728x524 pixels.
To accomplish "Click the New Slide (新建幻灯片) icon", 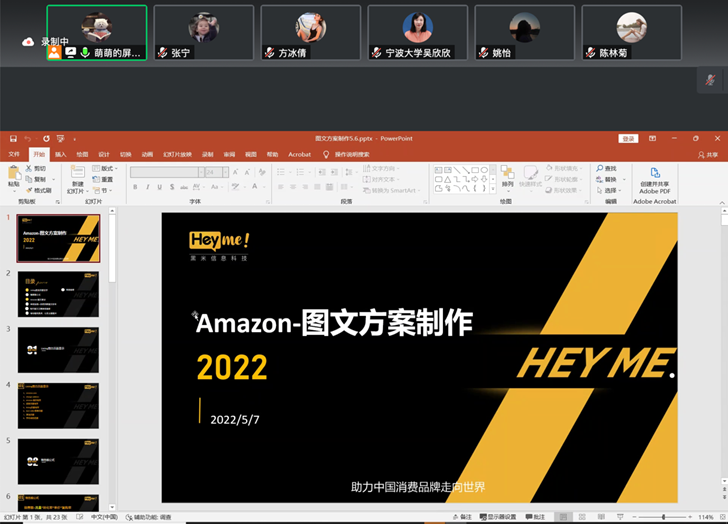I will pos(78,175).
